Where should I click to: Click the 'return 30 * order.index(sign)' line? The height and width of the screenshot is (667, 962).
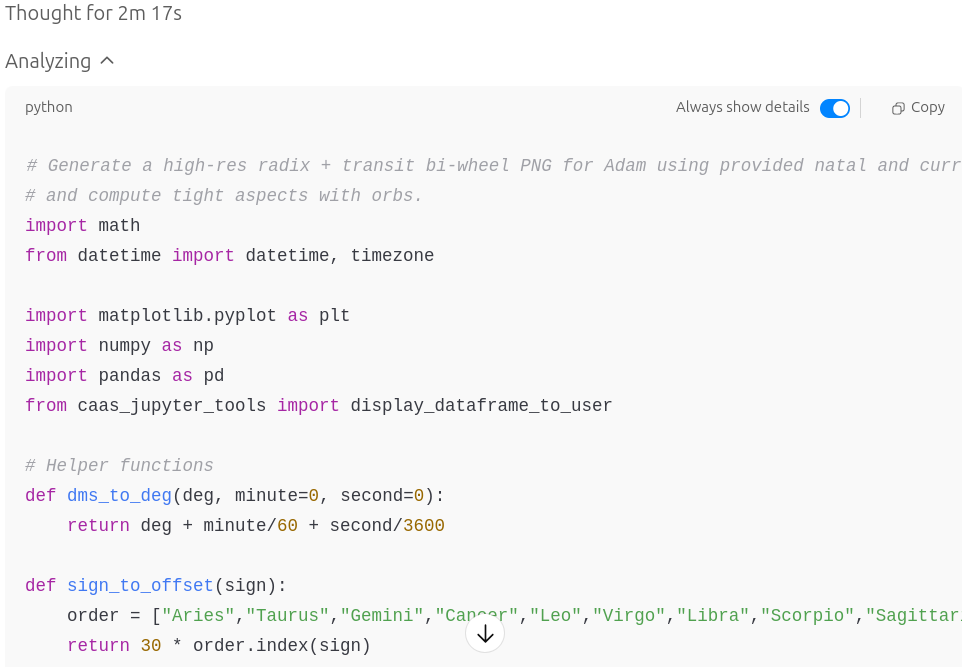pyautogui.click(x=218, y=646)
